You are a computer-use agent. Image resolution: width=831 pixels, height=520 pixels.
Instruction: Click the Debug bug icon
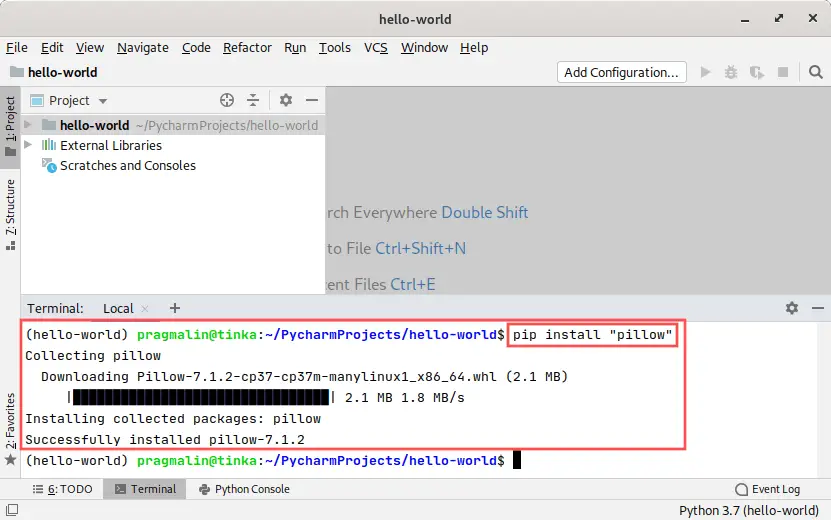click(731, 72)
